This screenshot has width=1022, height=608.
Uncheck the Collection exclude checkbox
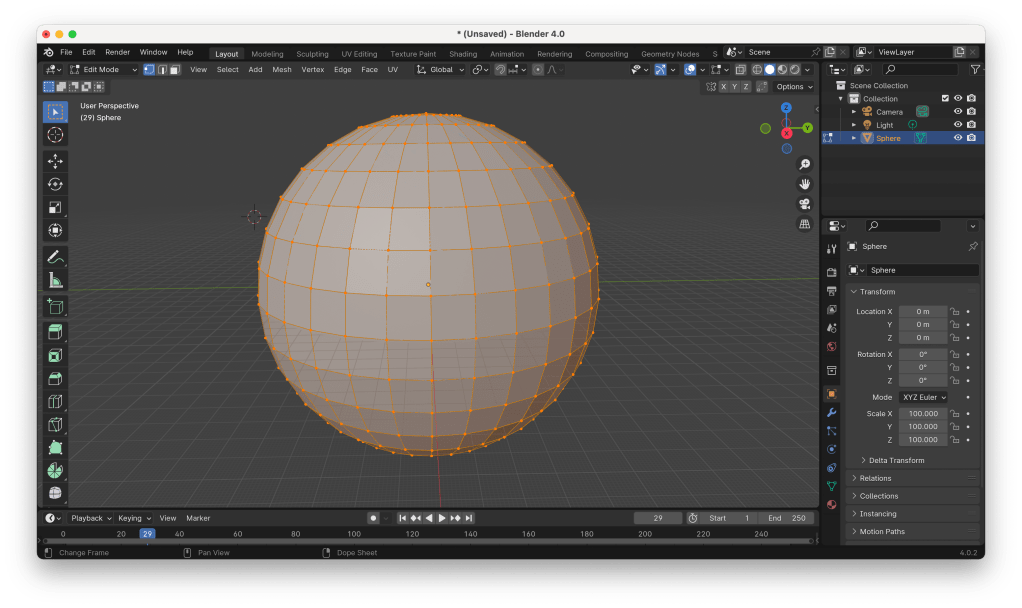[x=945, y=98]
